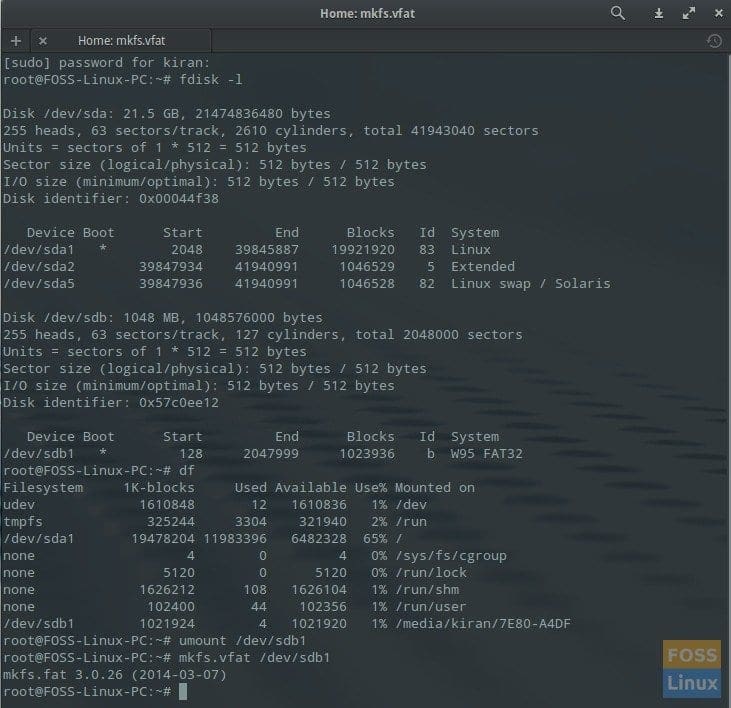This screenshot has width=731, height=708.
Task: Click the tmpfs filesystem row
Action: click(214, 522)
